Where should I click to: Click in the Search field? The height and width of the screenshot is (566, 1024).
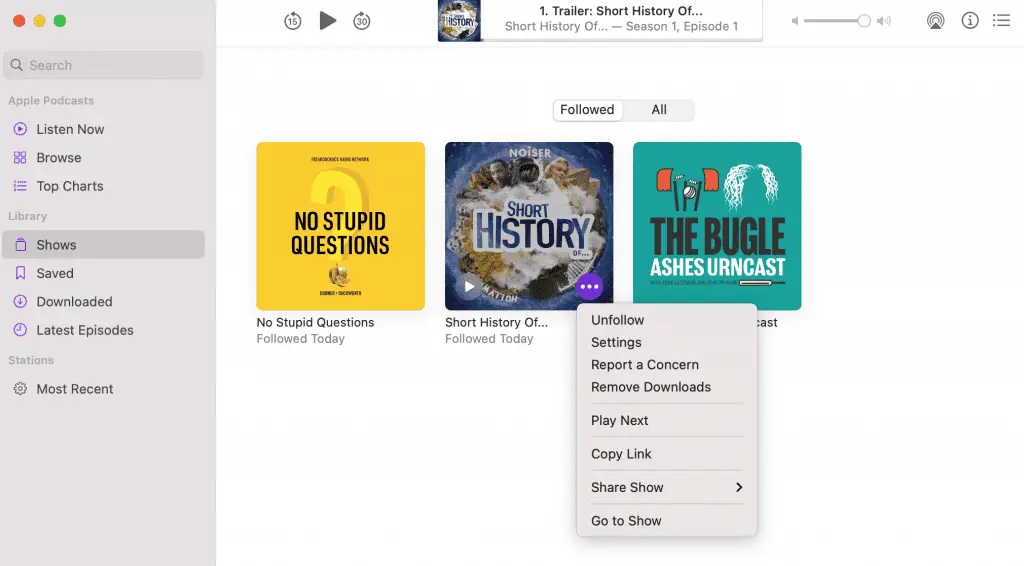click(x=104, y=65)
